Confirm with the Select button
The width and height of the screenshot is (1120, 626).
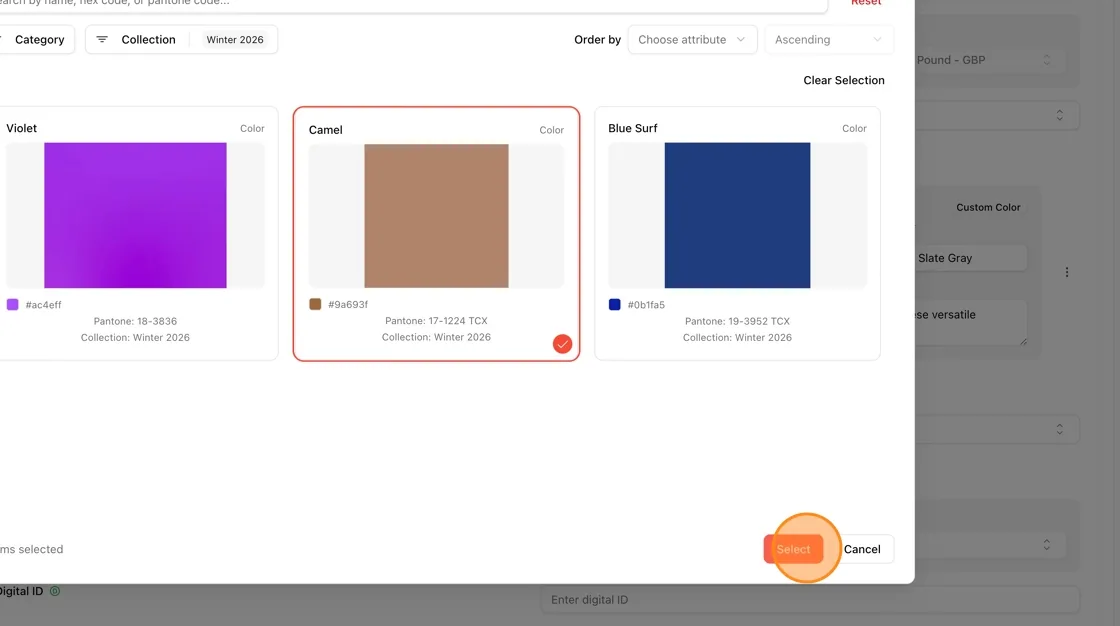793,549
